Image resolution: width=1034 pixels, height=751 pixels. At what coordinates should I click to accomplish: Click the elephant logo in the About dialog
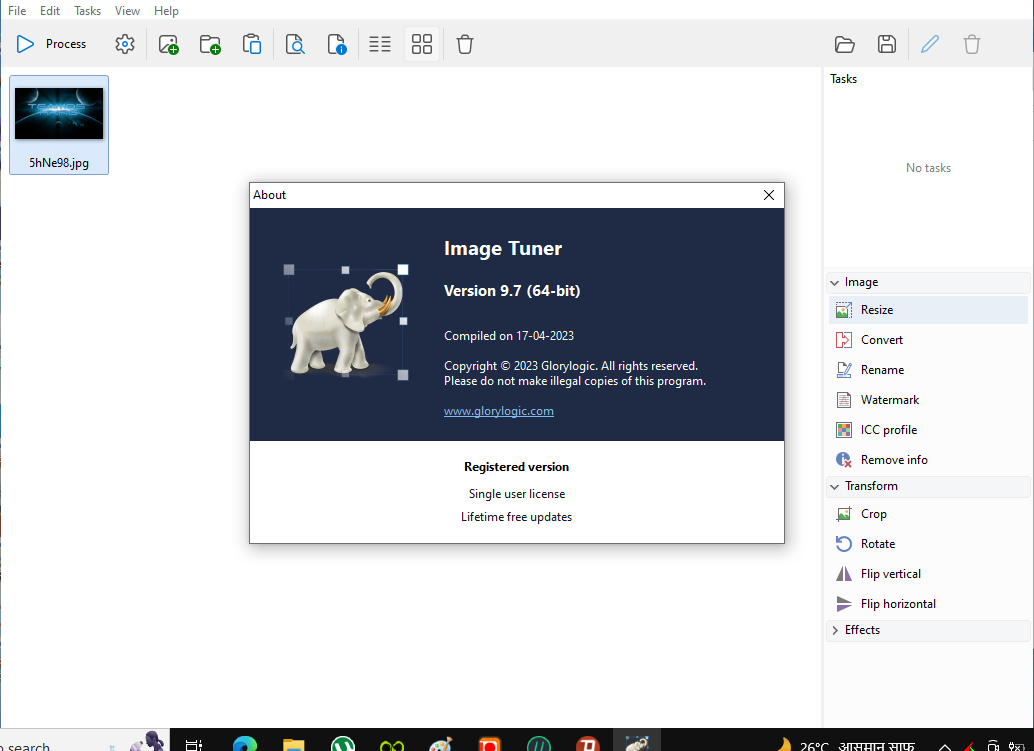click(346, 324)
